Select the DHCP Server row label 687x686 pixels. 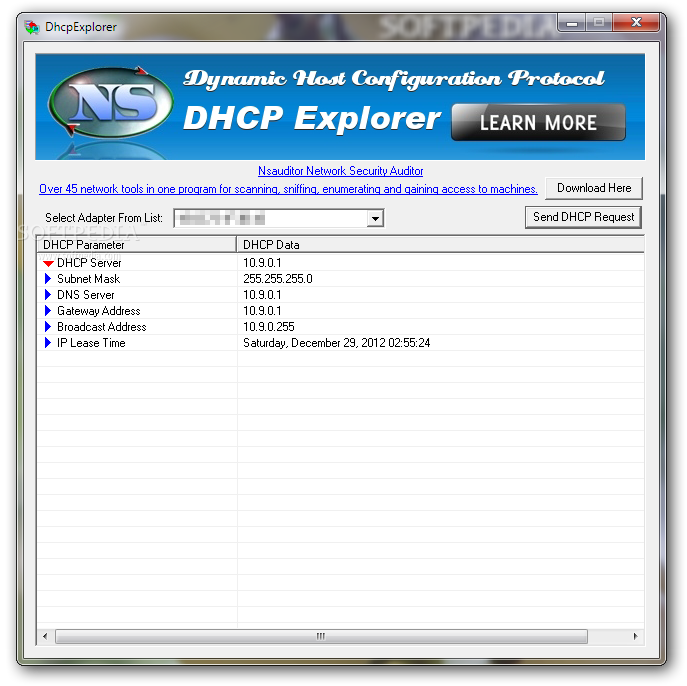89,263
